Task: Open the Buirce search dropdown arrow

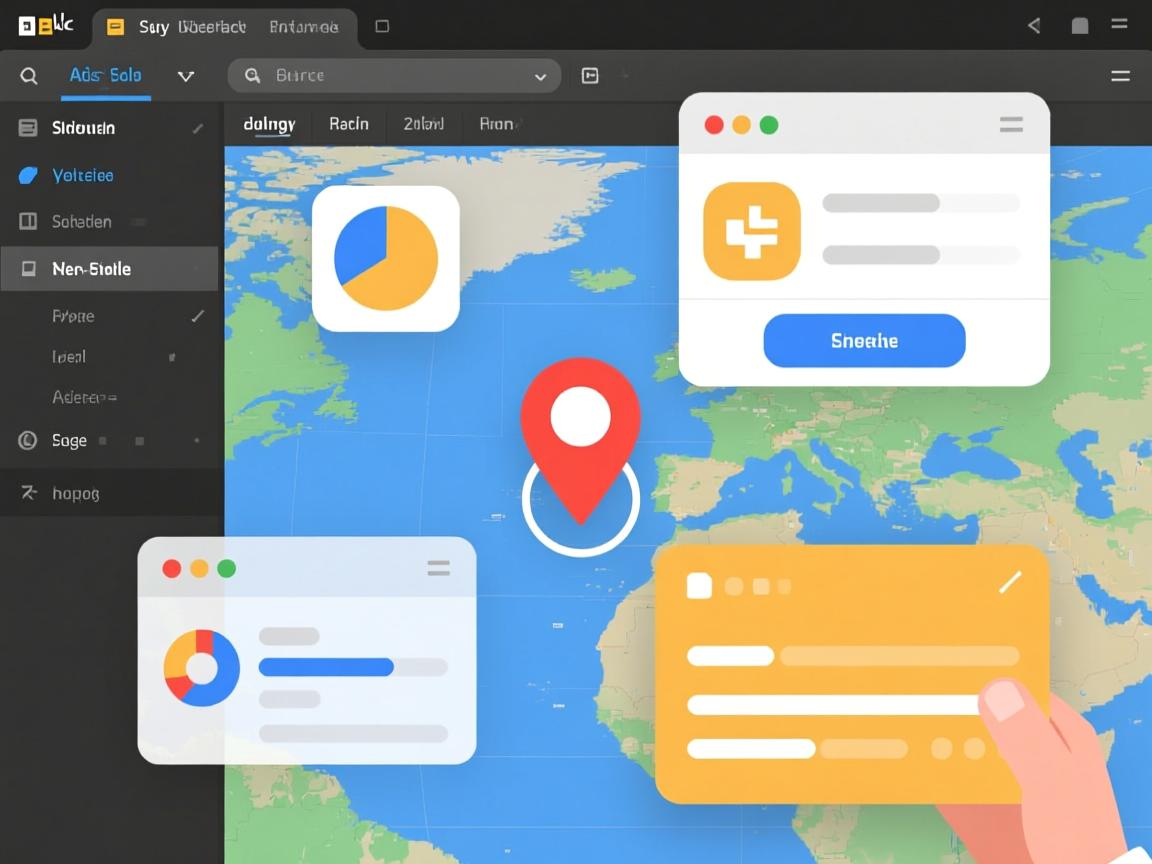Action: [x=540, y=76]
